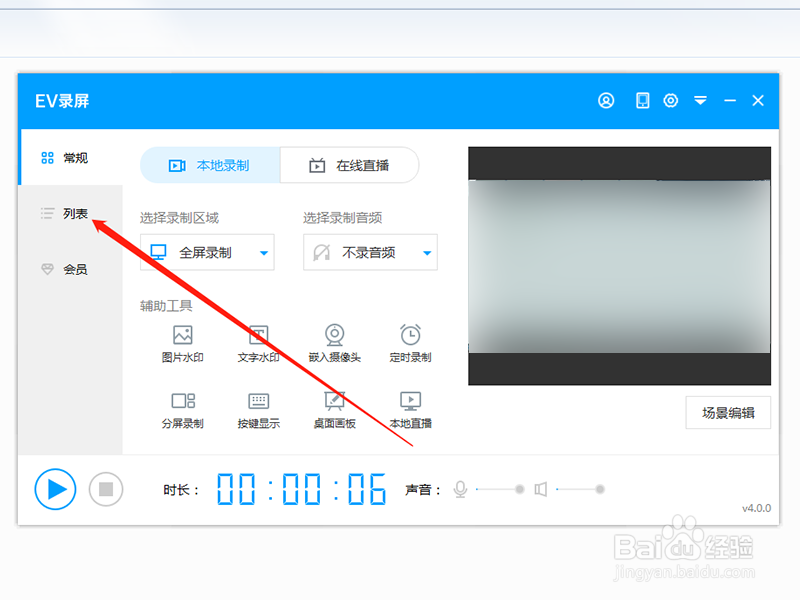Image resolution: width=800 pixels, height=600 pixels.
Task: Open 按键显示 keystroke display tool
Action: (259, 410)
